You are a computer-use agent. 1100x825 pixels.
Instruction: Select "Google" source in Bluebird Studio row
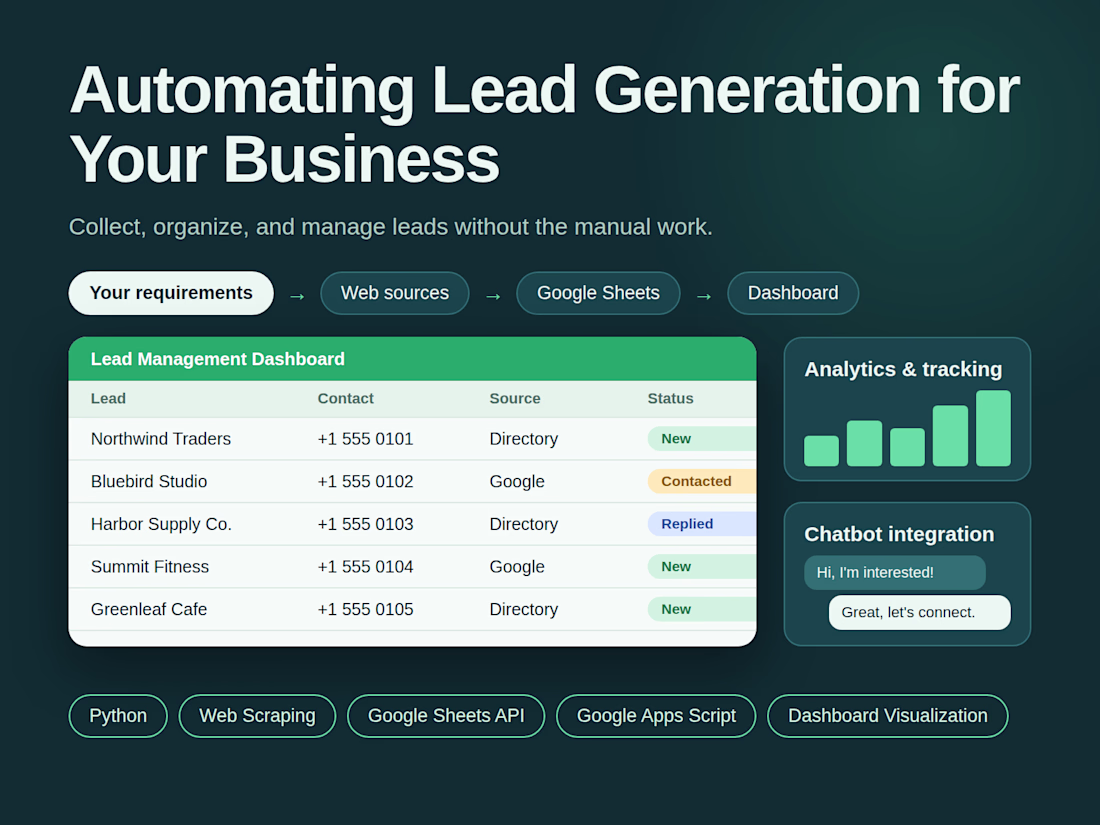[517, 482]
